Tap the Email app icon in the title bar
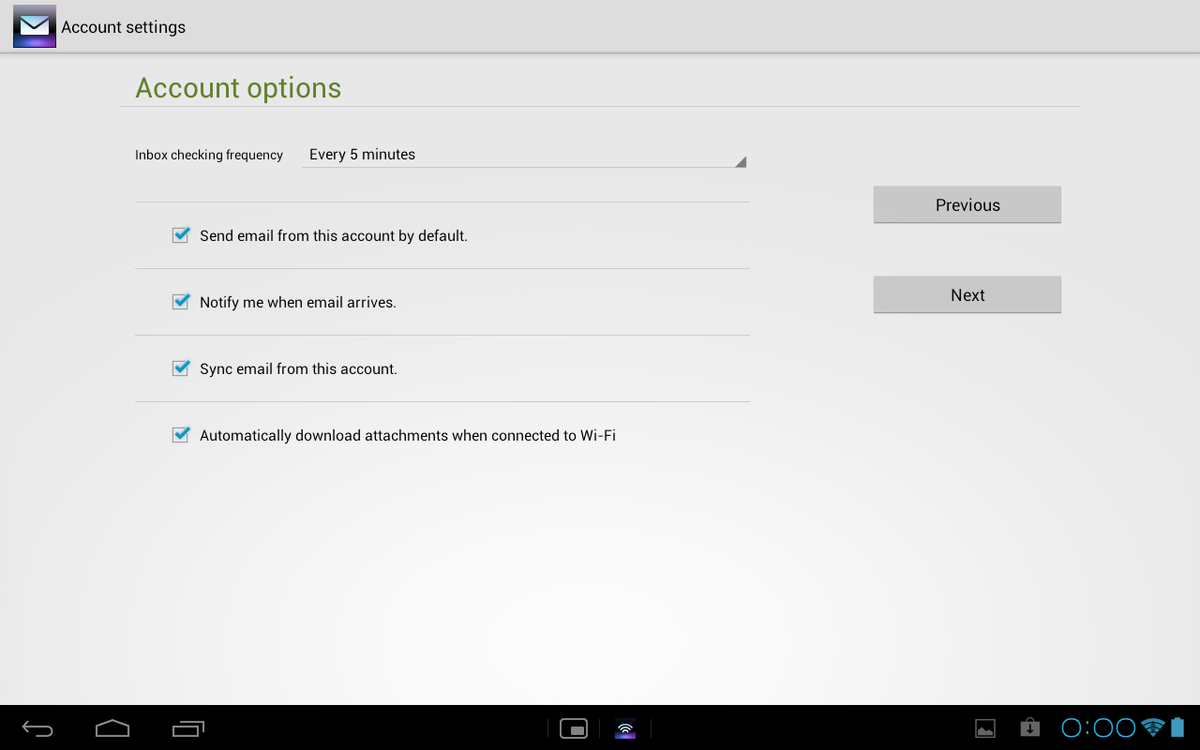 click(x=34, y=27)
